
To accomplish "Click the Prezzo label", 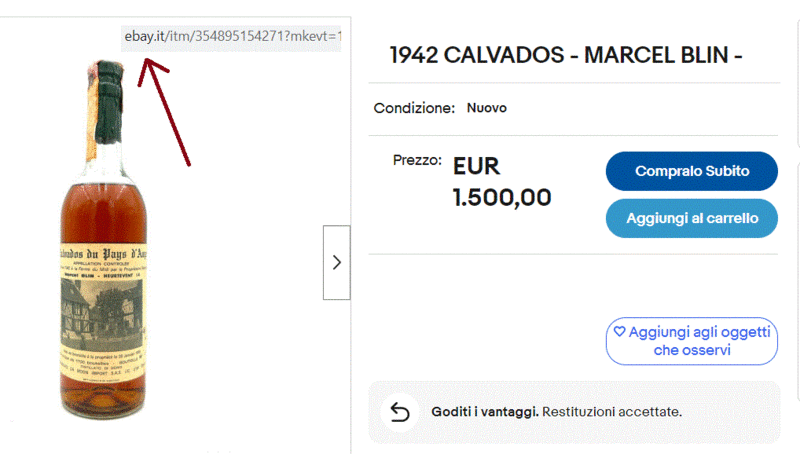I will tap(417, 160).
